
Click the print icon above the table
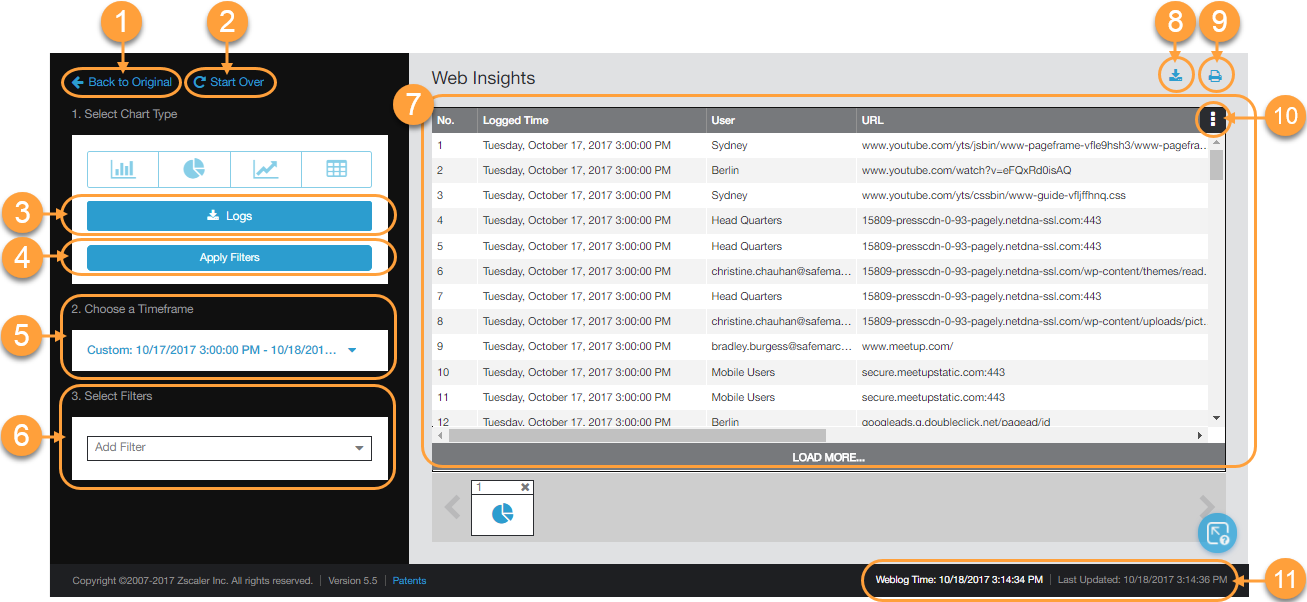pos(1215,75)
